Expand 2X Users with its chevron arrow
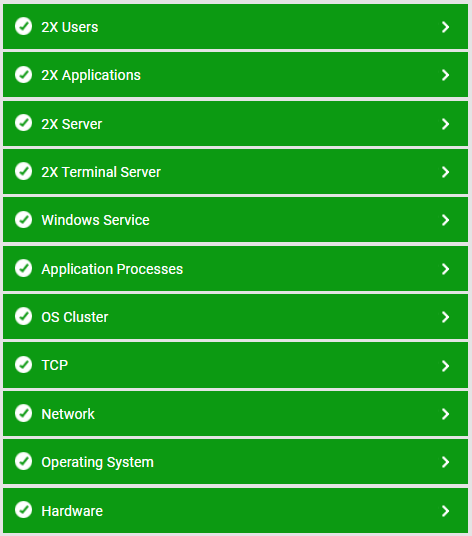Image resolution: width=472 pixels, height=536 pixels. (445, 27)
